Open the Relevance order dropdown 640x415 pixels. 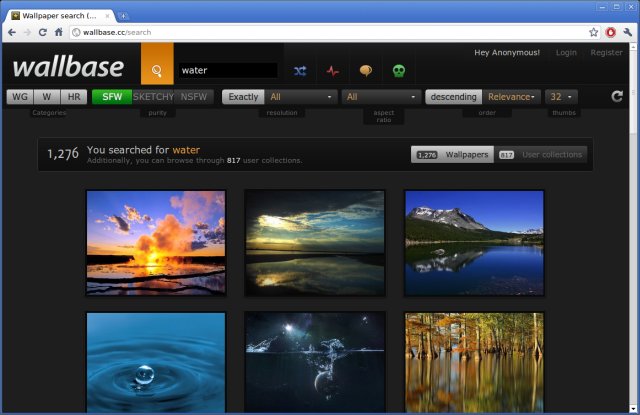pyautogui.click(x=511, y=97)
